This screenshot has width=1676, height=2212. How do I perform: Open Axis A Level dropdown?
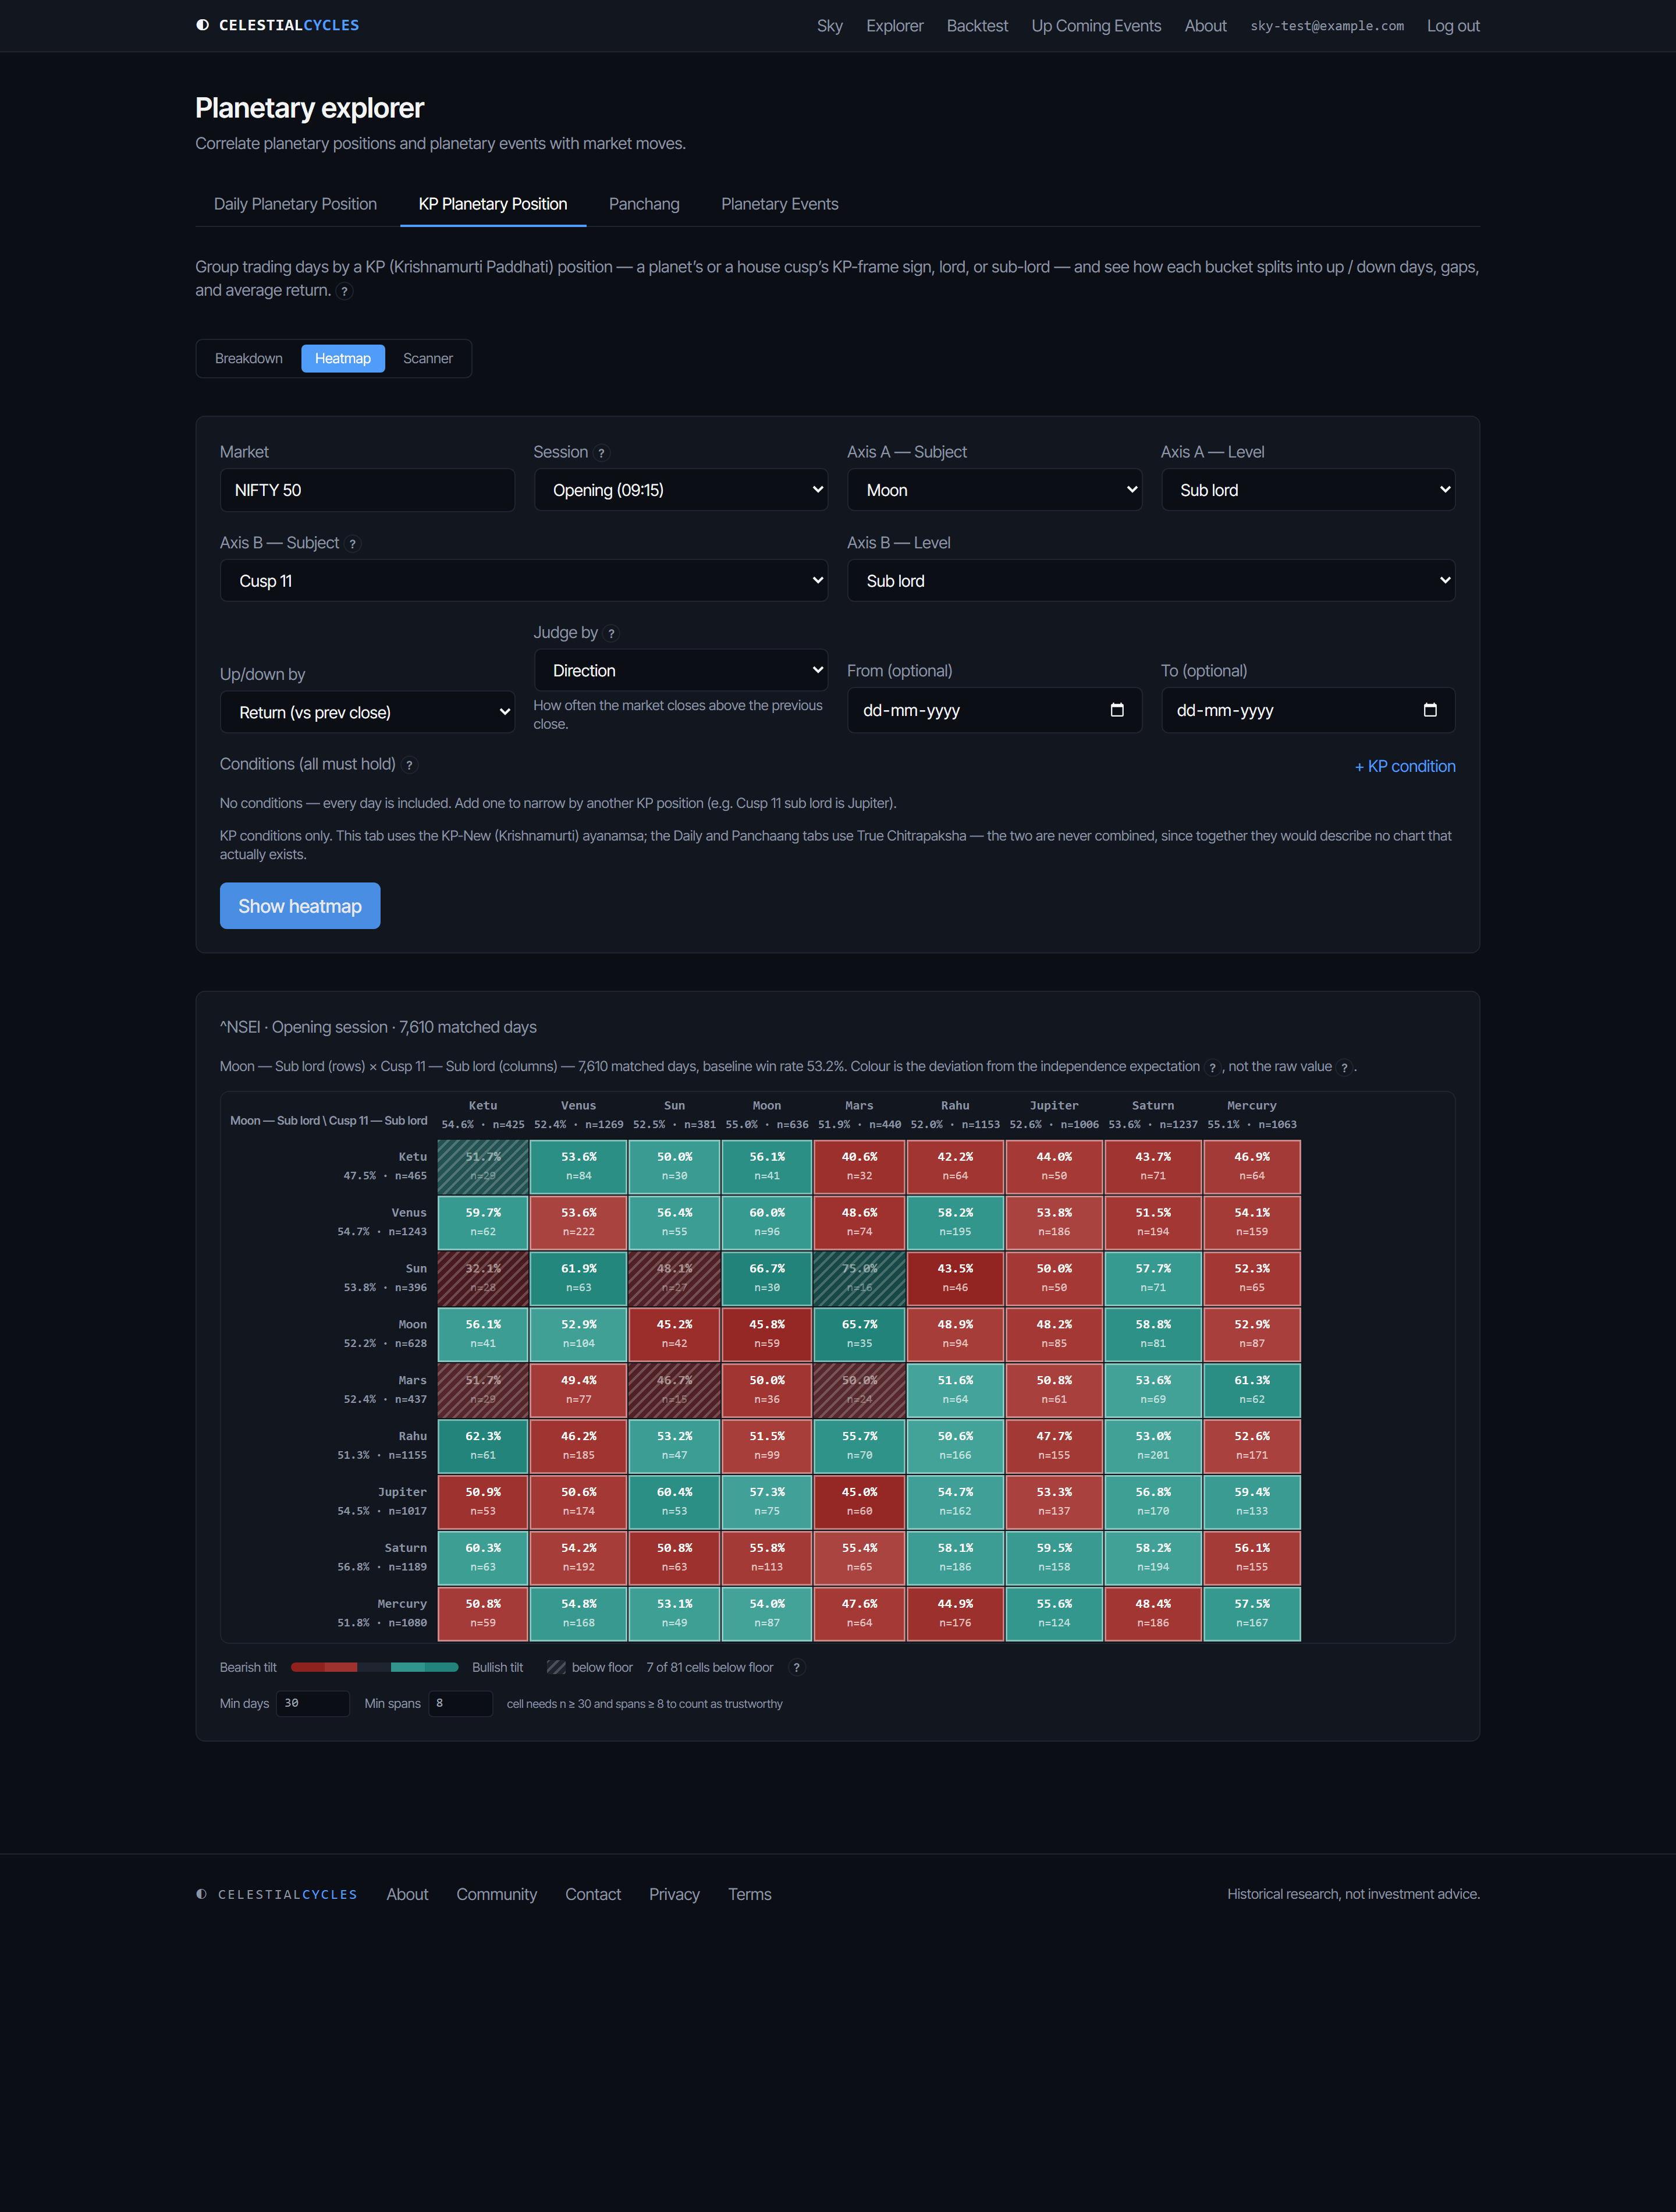click(1308, 490)
